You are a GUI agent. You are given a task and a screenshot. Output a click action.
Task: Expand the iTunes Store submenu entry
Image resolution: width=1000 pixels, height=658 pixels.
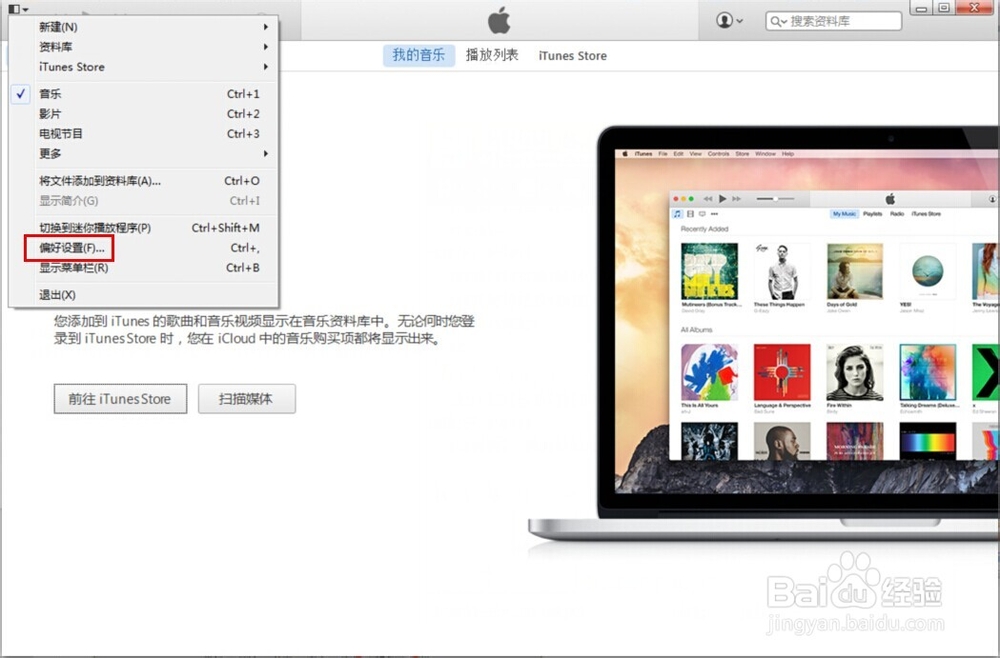point(144,67)
